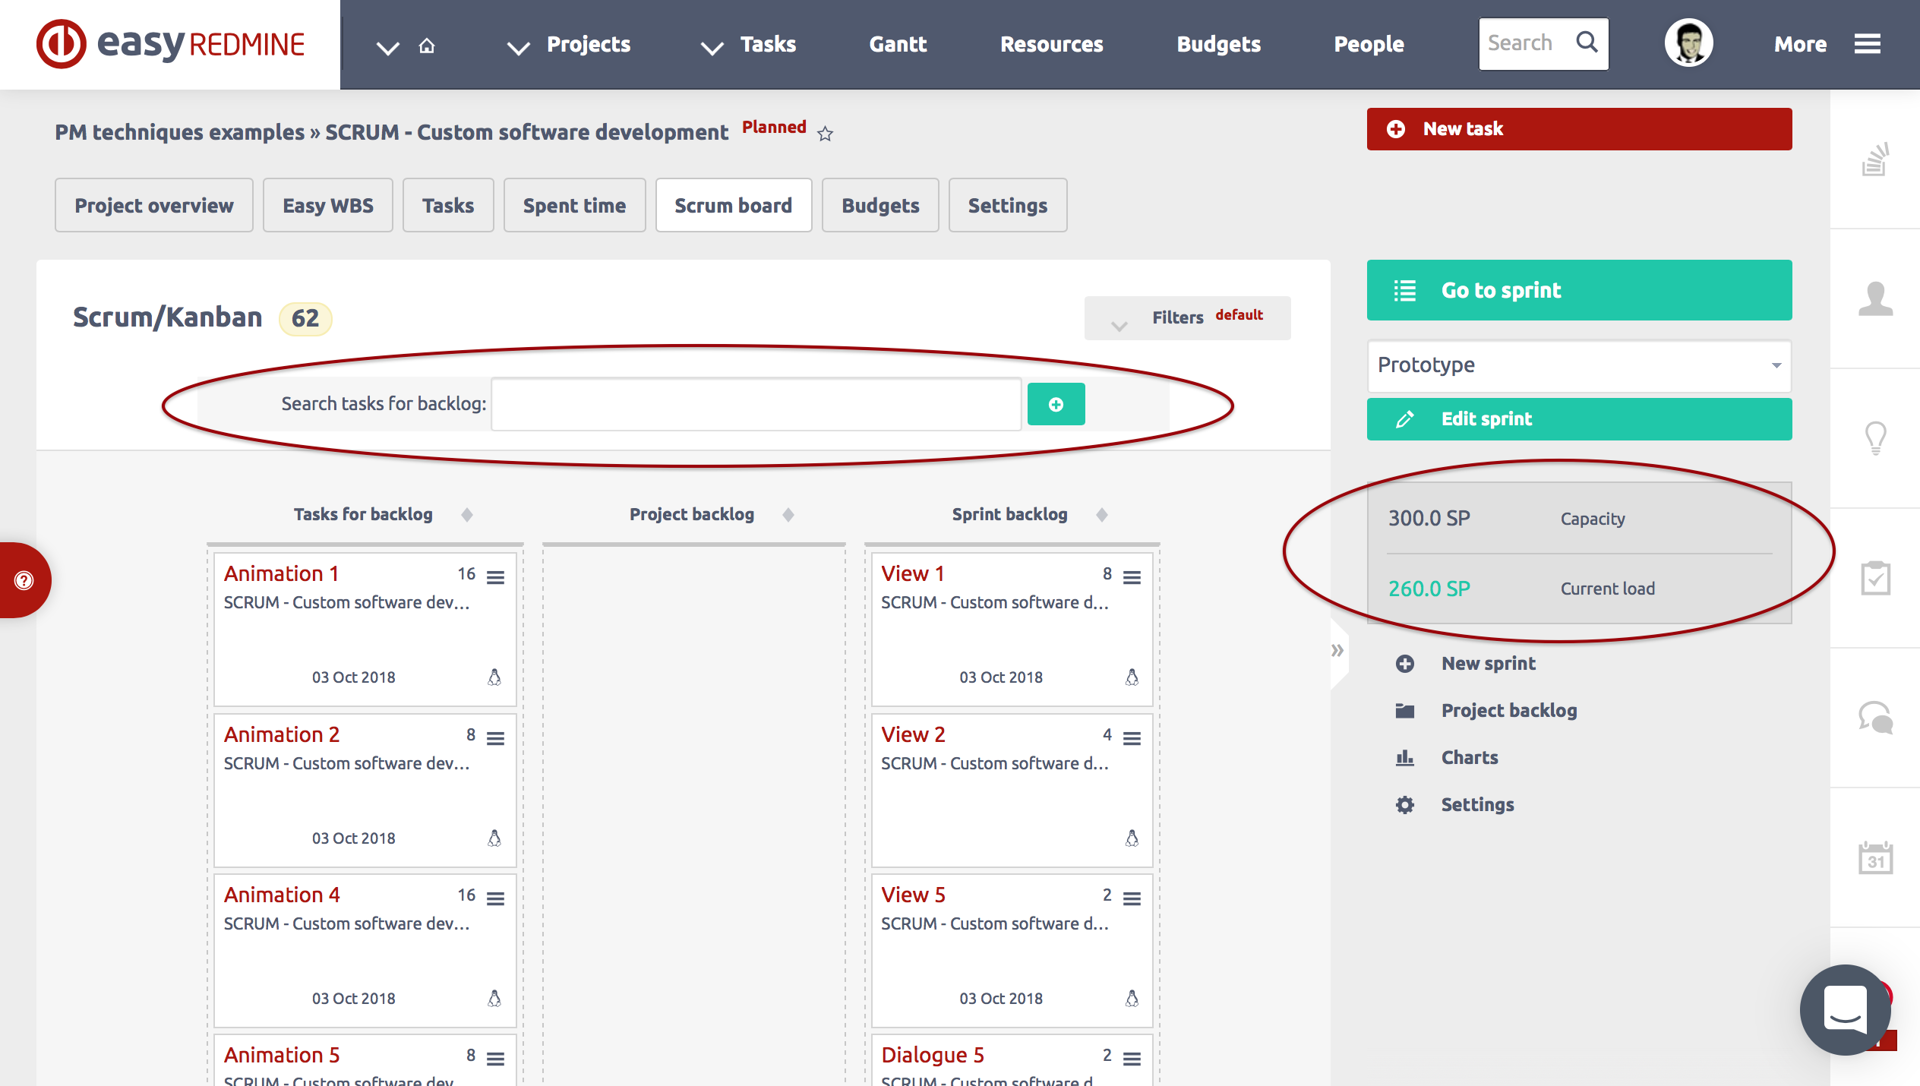
Task: Click the home icon in top navigation
Action: pos(427,45)
